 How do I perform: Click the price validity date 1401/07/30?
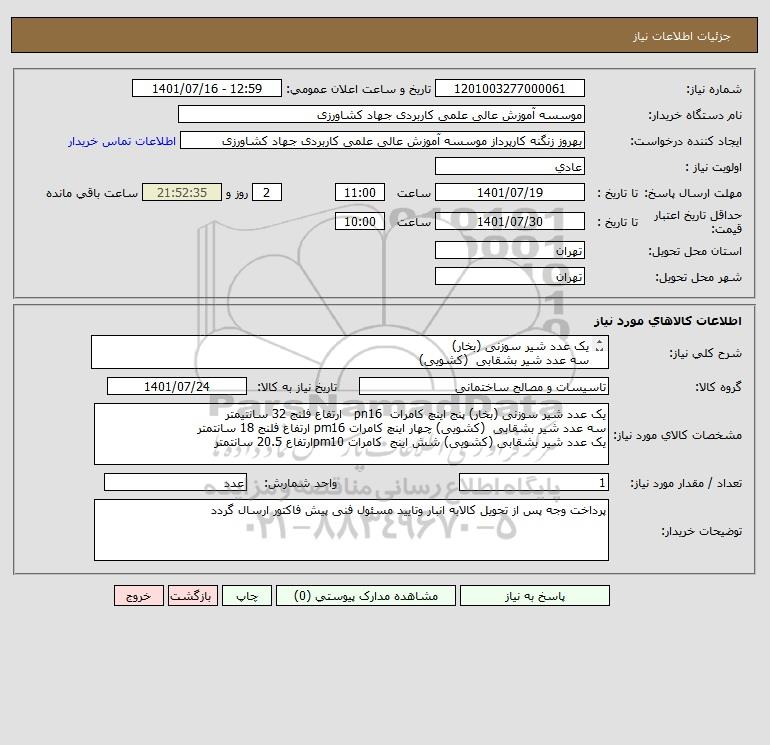tap(510, 221)
